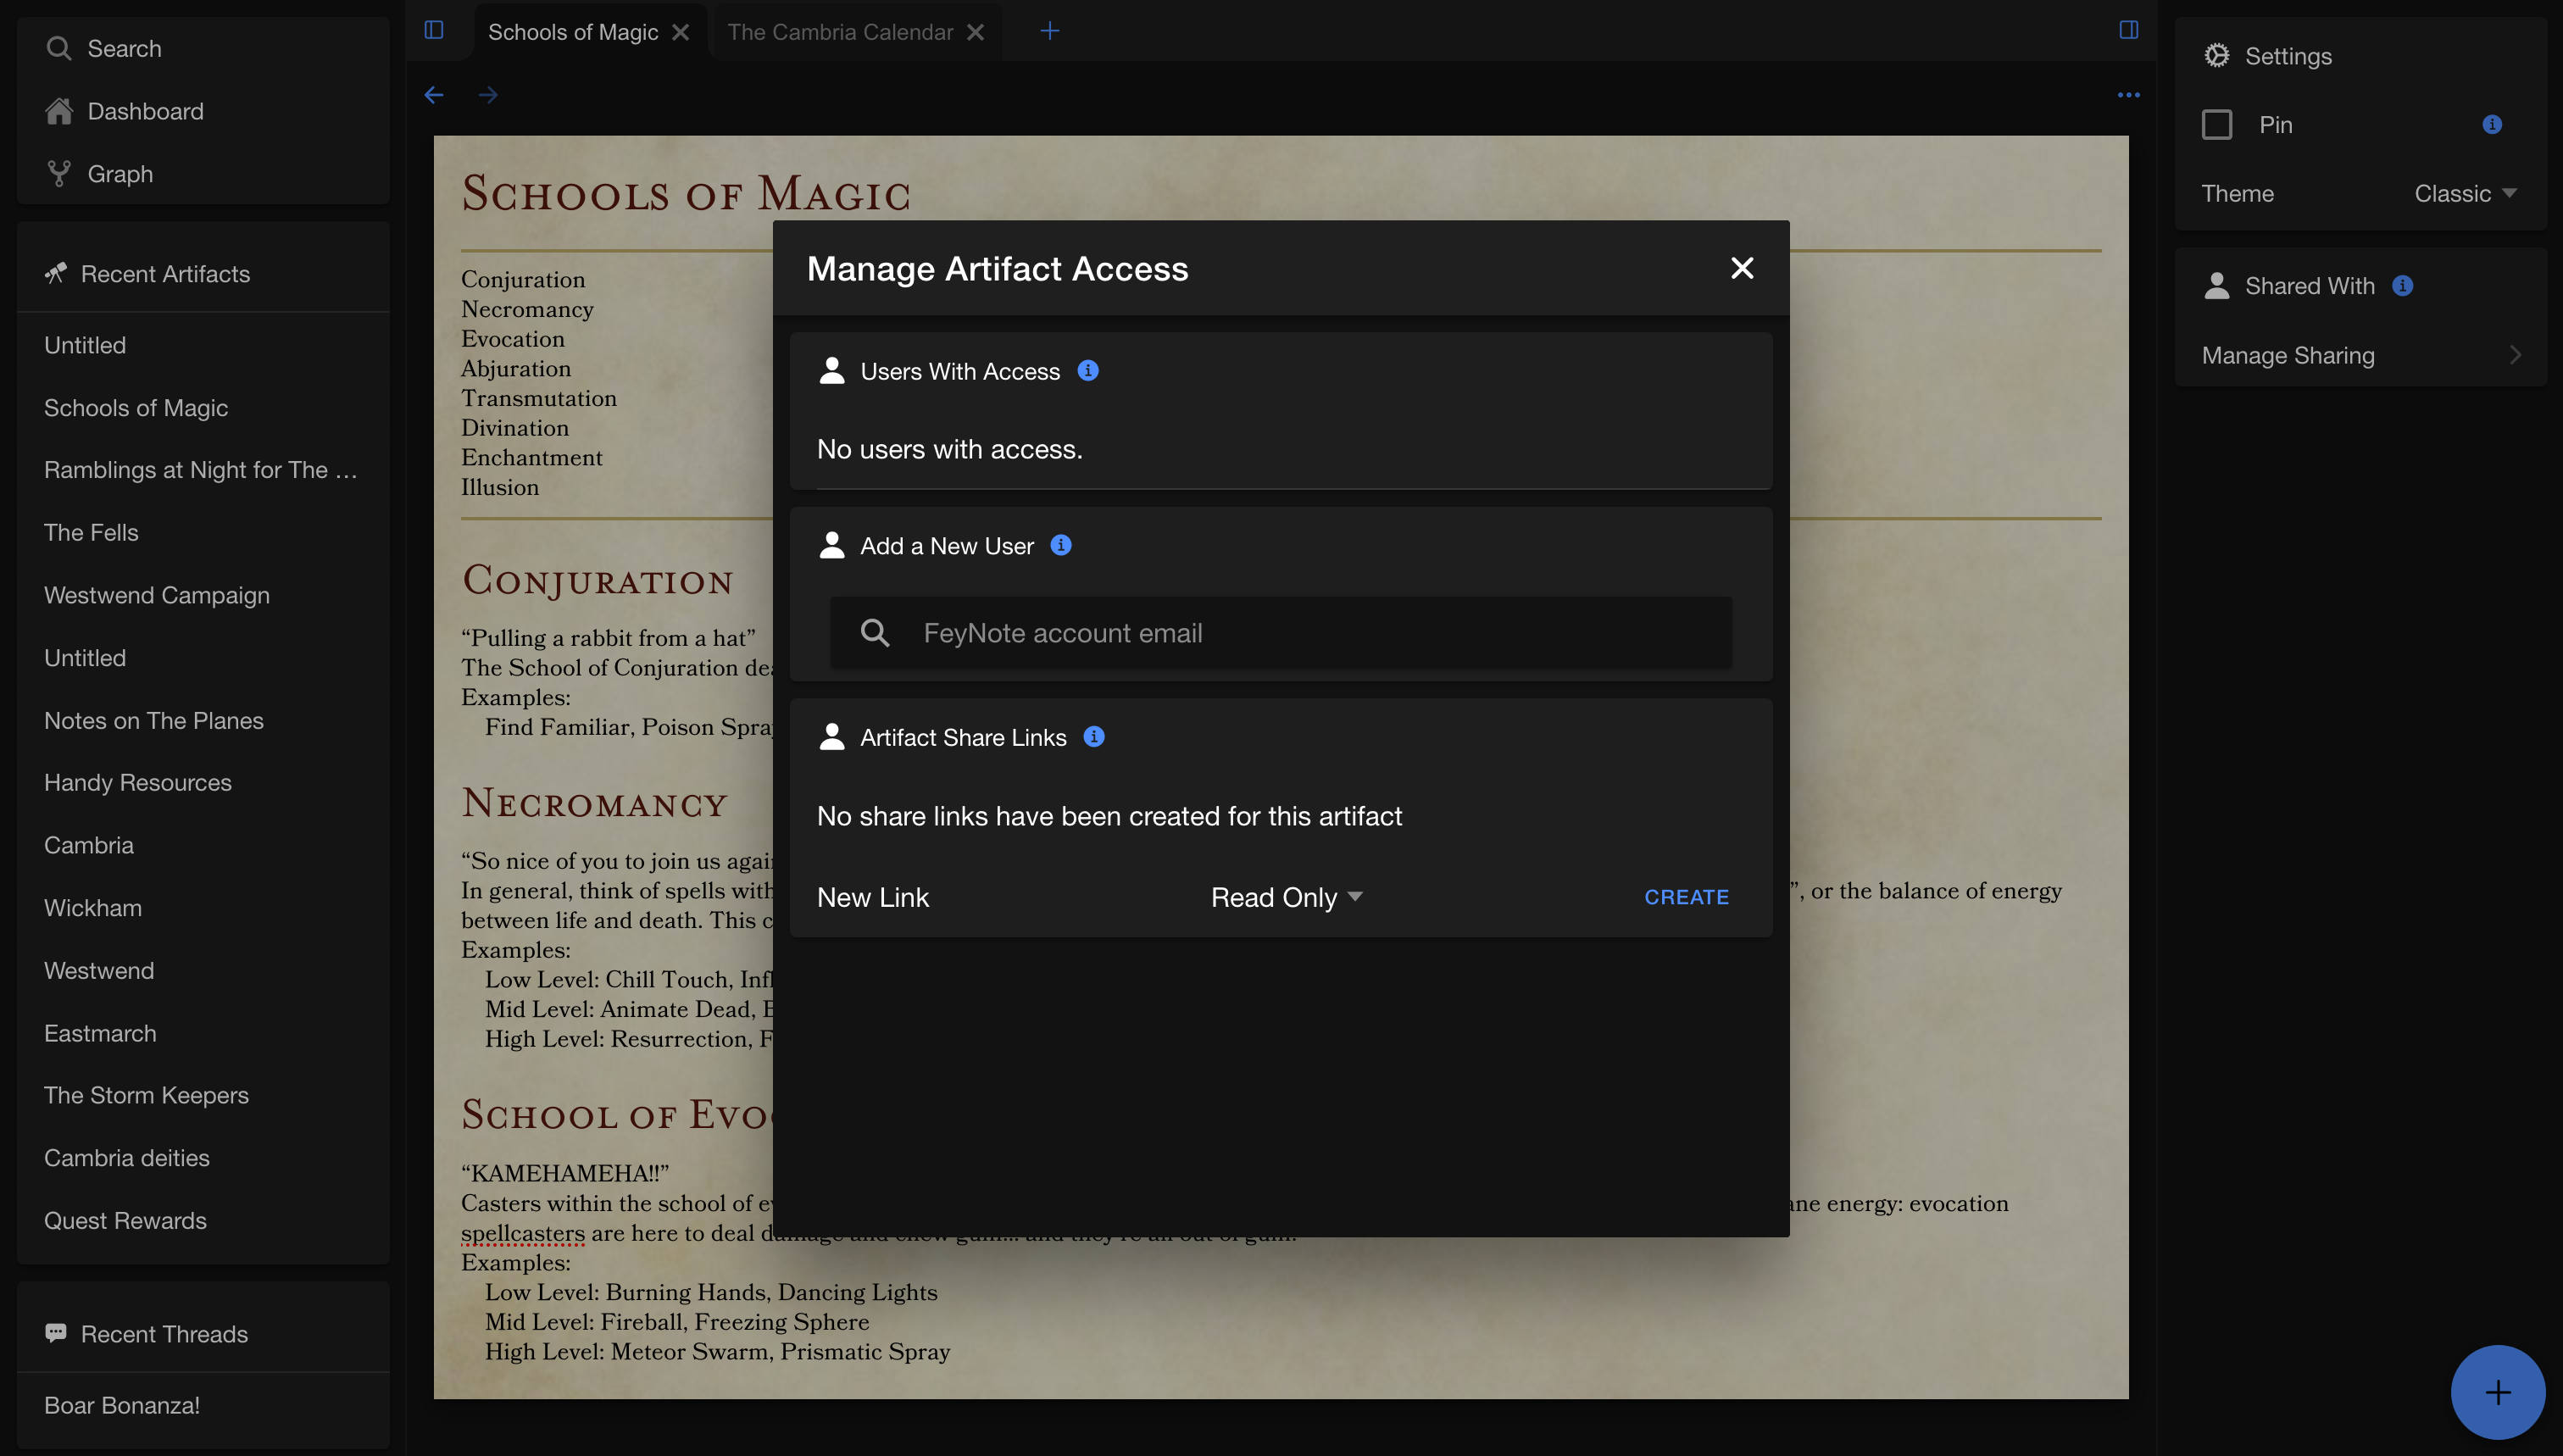Navigate forward with the right arrow
The image size is (2563, 1456).
[x=487, y=94]
